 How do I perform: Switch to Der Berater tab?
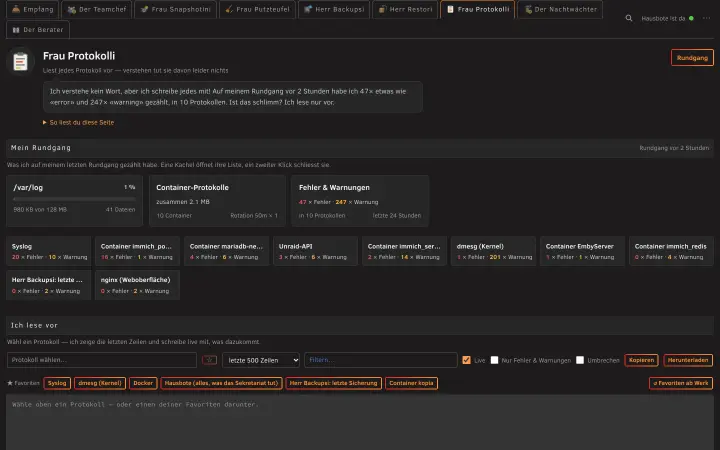[x=38, y=30]
